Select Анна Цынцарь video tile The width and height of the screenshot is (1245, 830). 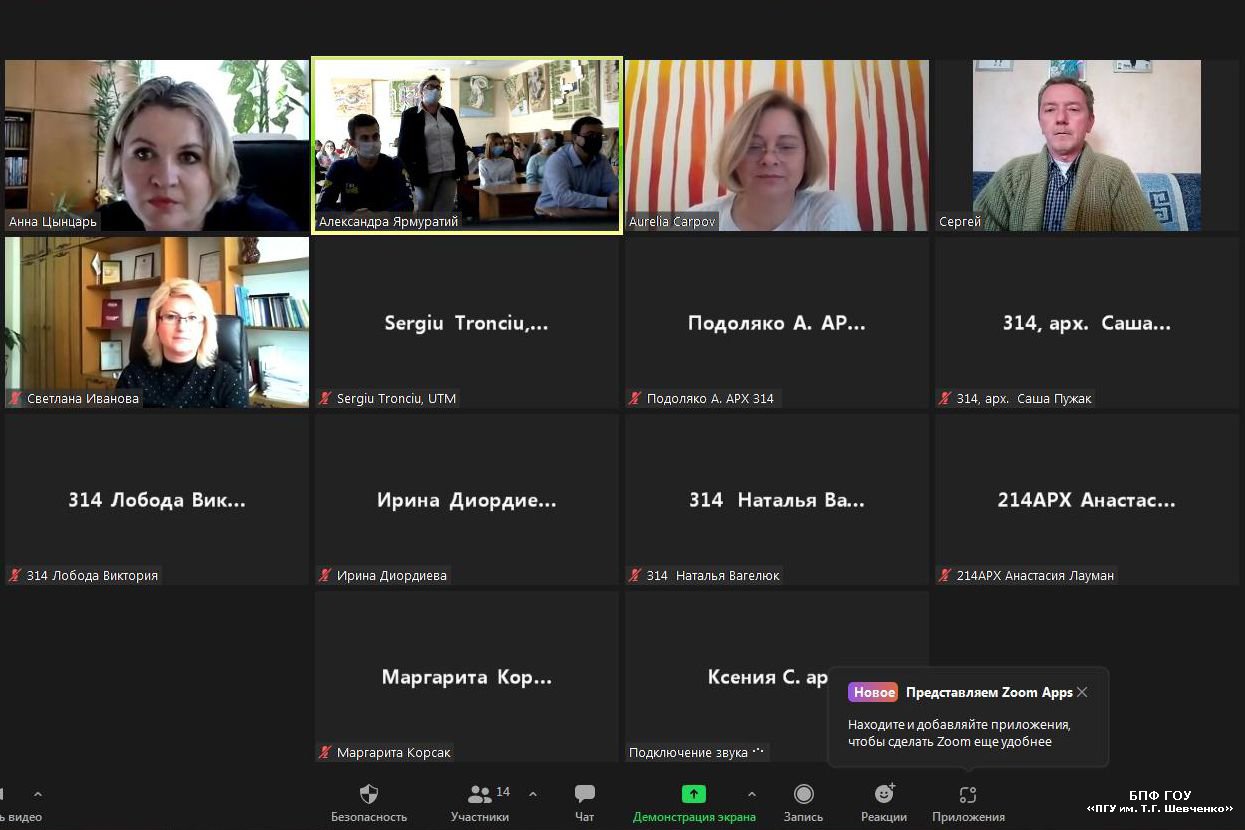coord(157,146)
